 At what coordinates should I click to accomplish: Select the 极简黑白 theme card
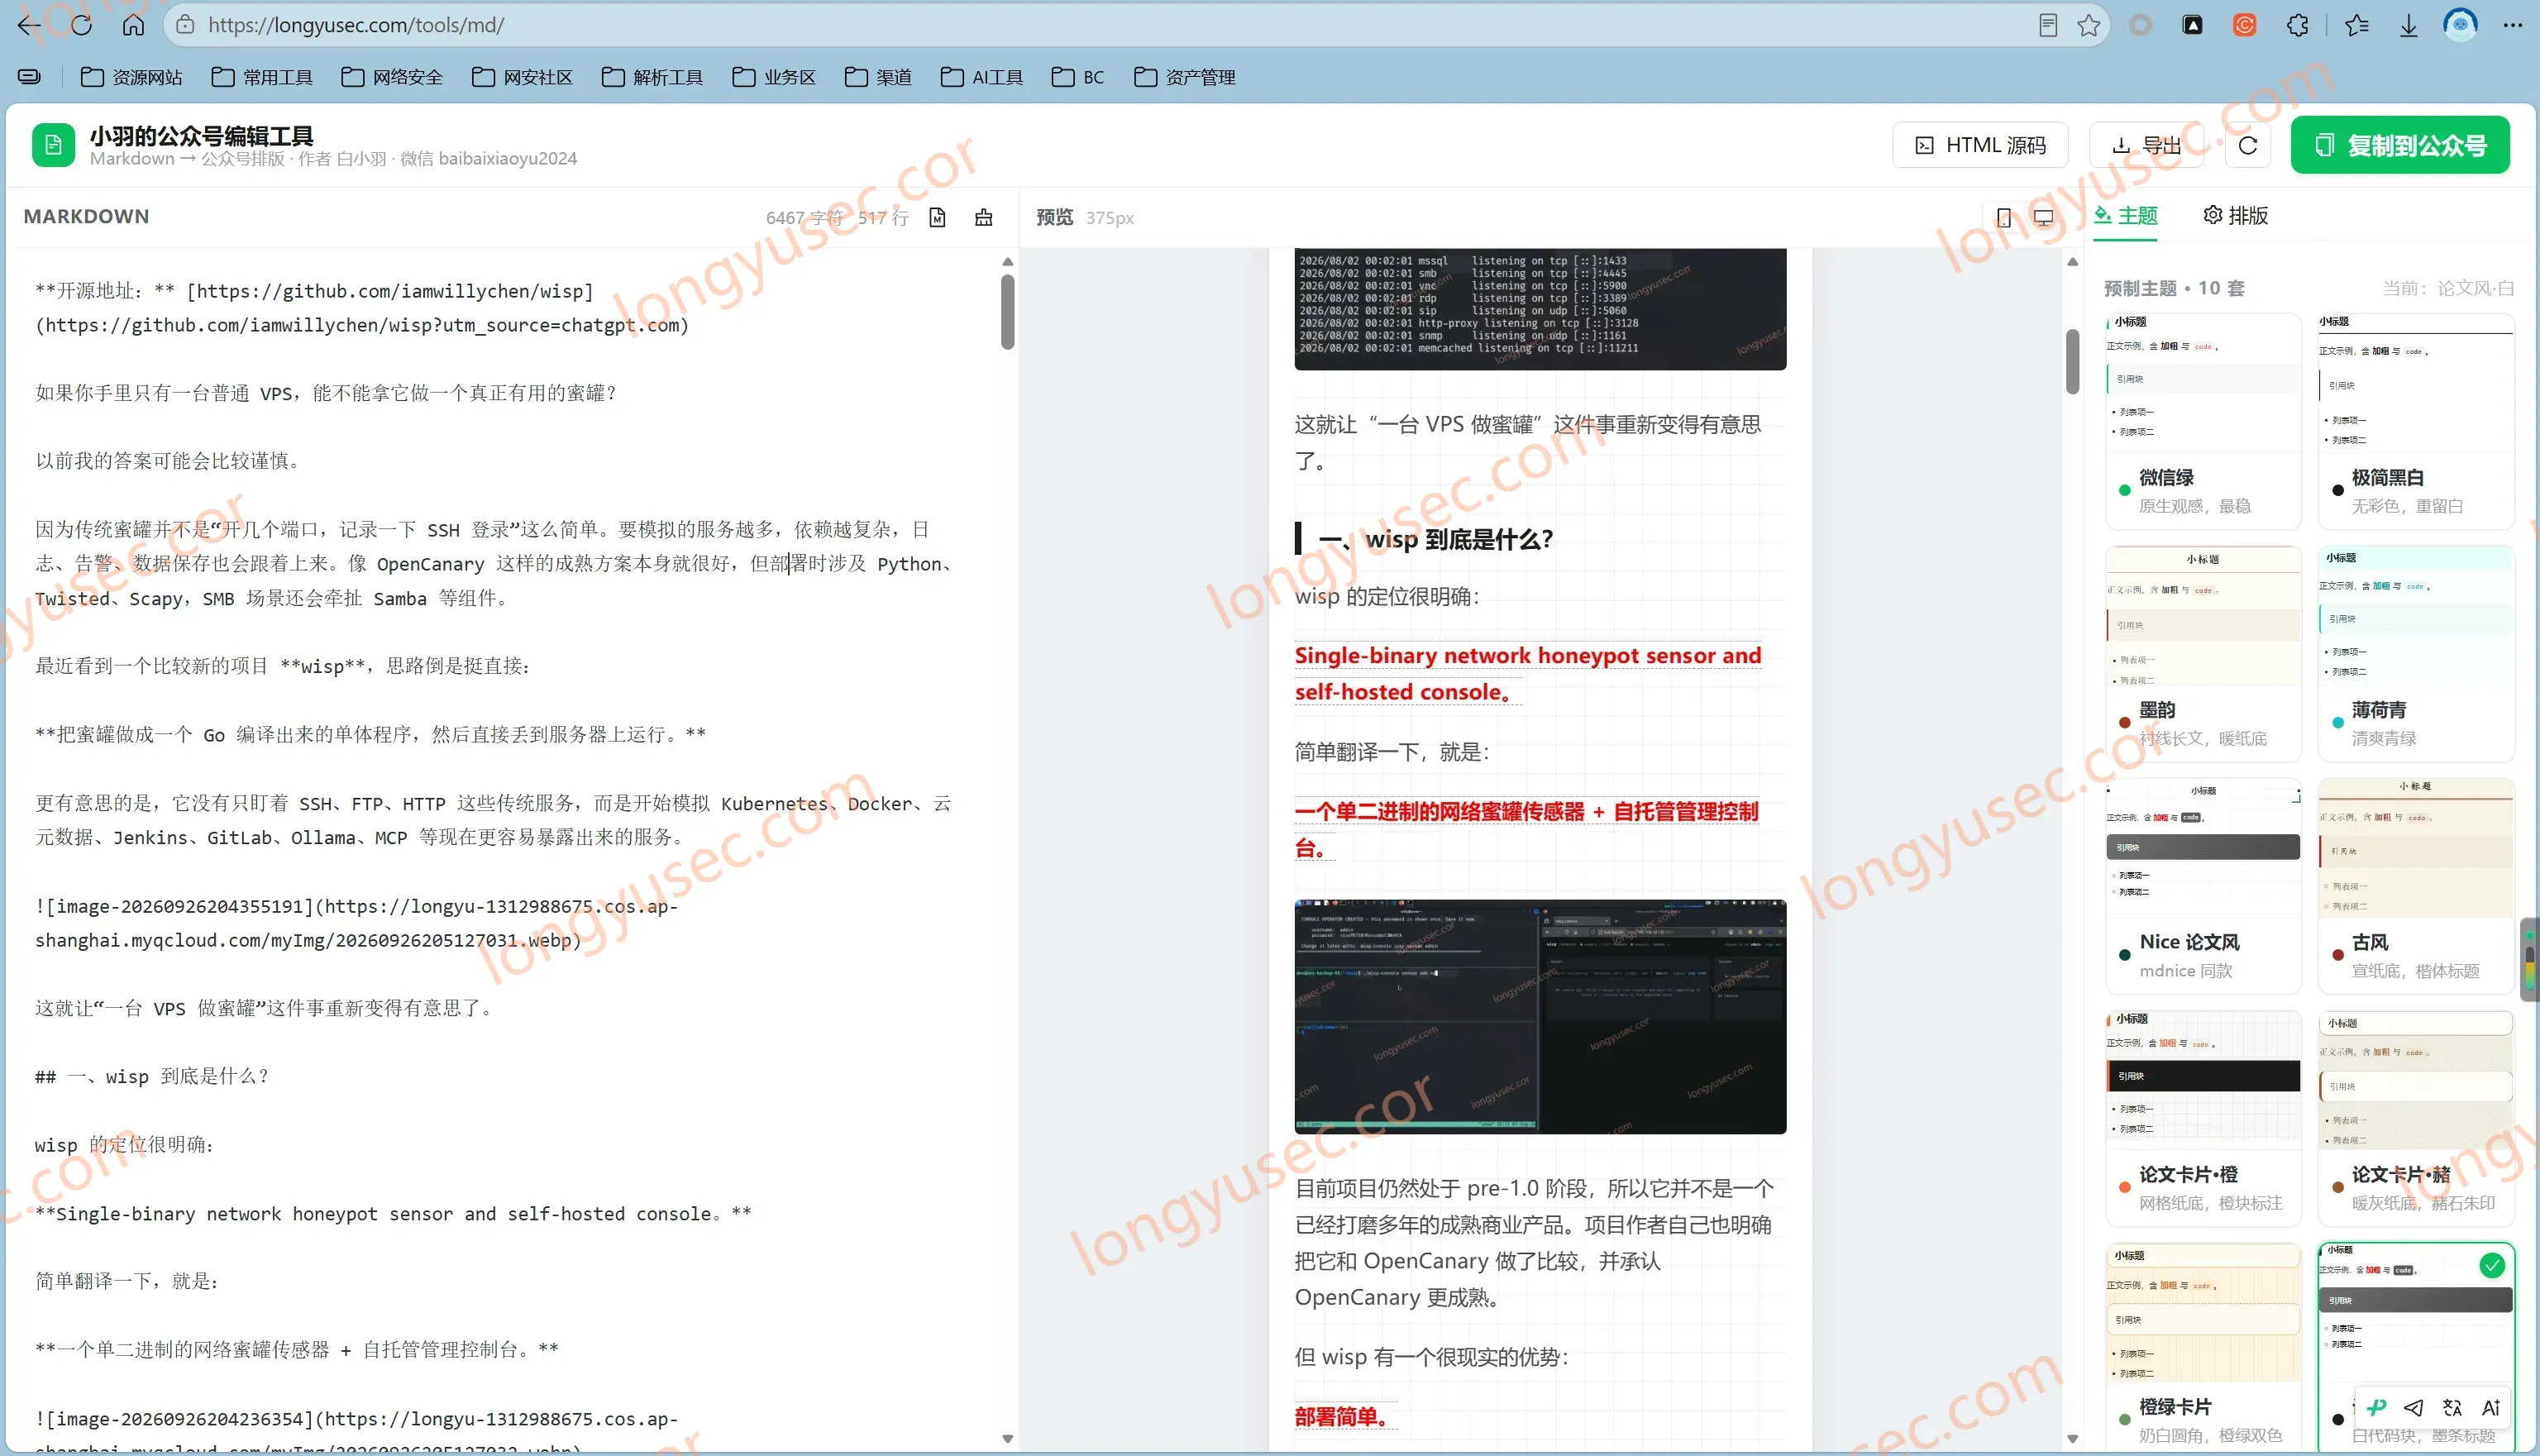point(2416,421)
